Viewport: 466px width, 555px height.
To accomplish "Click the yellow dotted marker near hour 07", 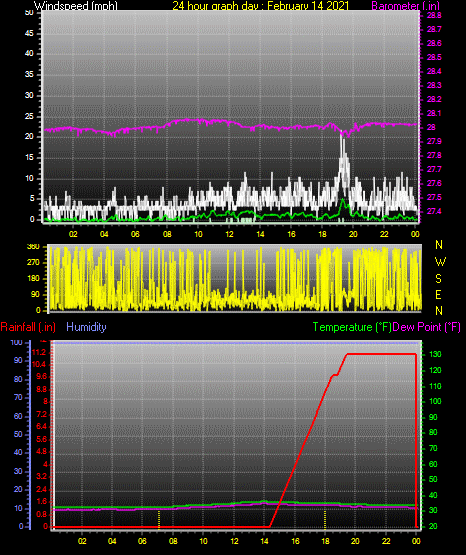I will [159, 519].
